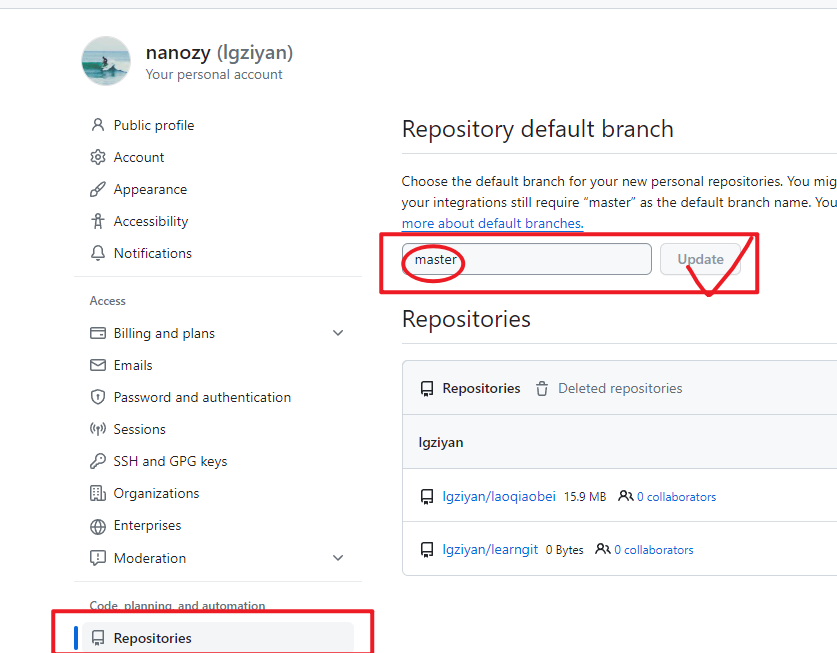Viewport: 837px width, 653px height.
Task: Click the SSH and GPG keys key icon
Action: [x=97, y=461]
